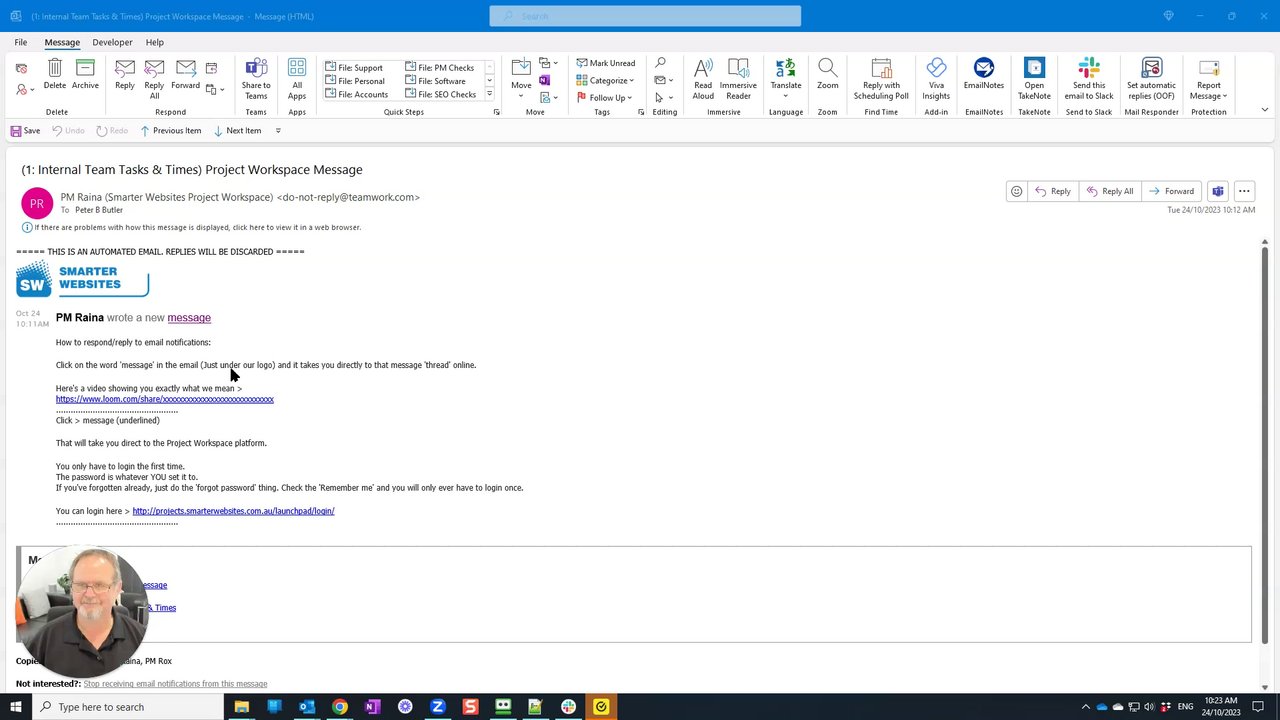Viewport: 1280px width, 720px height.
Task: Click the loom.com share link
Action: point(165,399)
